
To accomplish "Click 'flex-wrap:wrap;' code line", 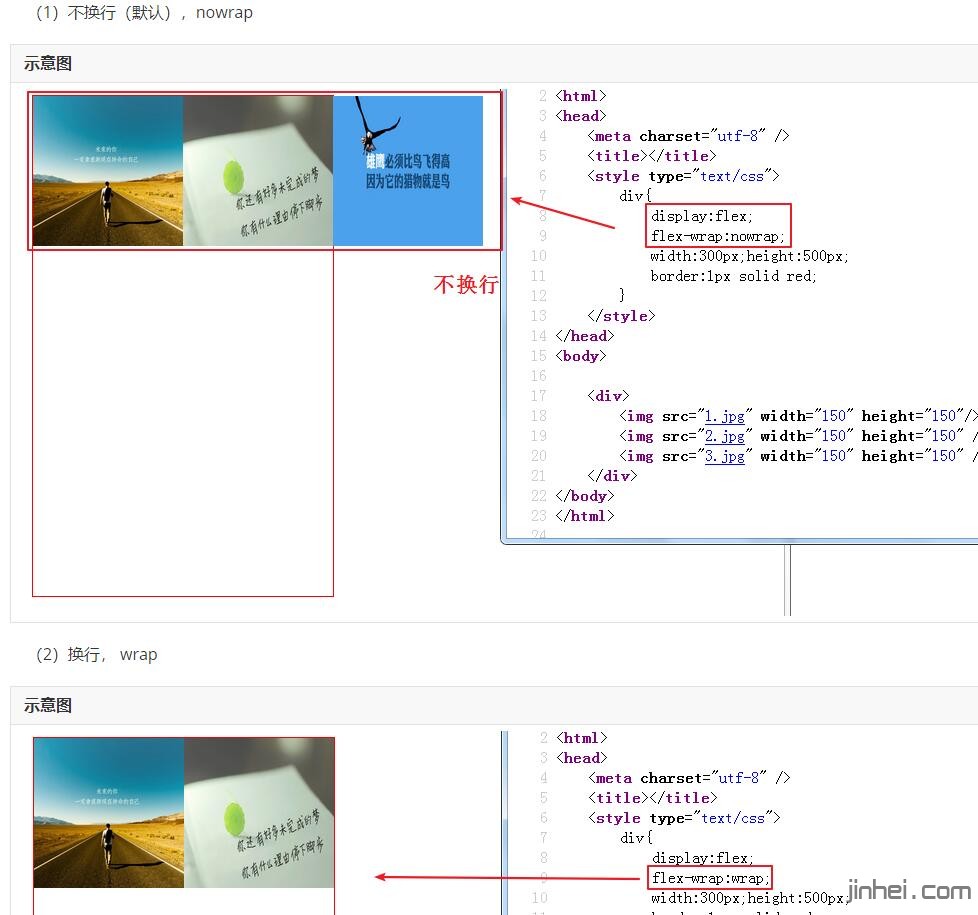I will [x=710, y=878].
